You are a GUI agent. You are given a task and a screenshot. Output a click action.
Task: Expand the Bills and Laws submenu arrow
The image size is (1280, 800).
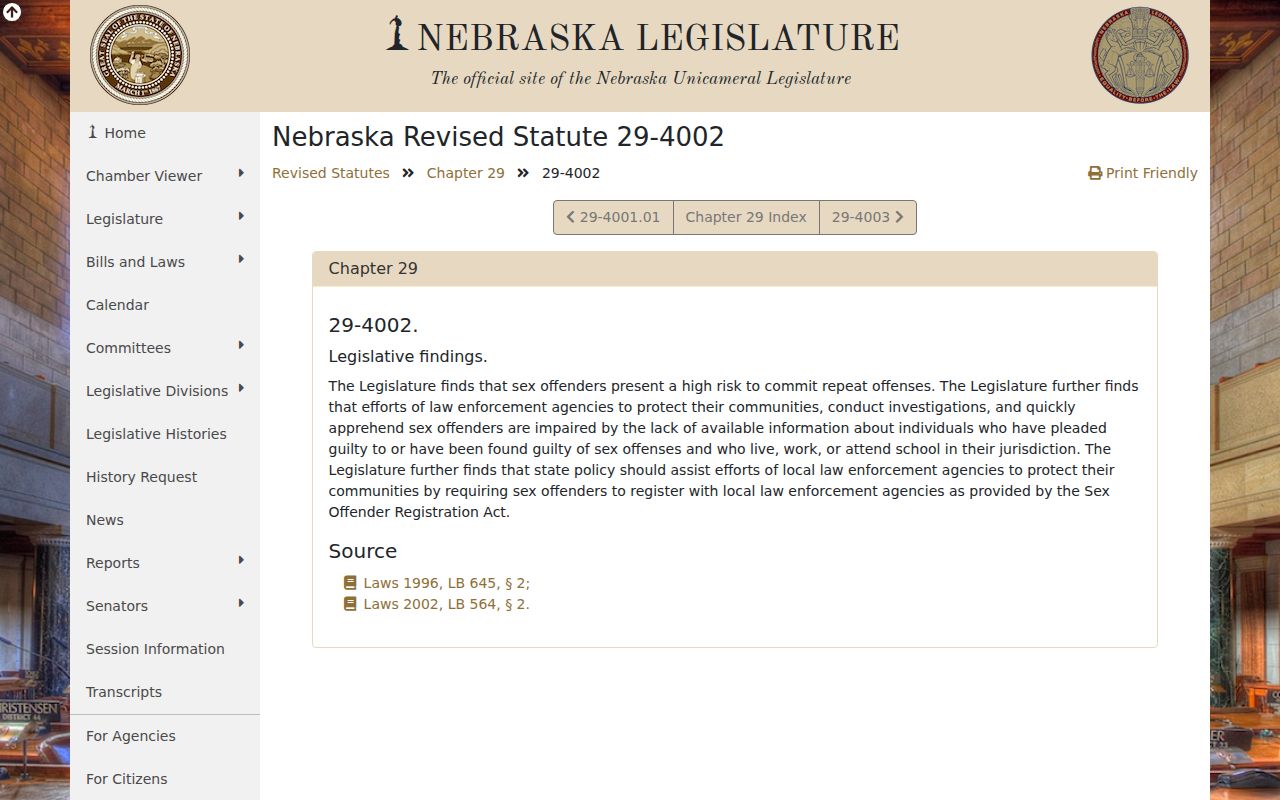[x=241, y=260]
